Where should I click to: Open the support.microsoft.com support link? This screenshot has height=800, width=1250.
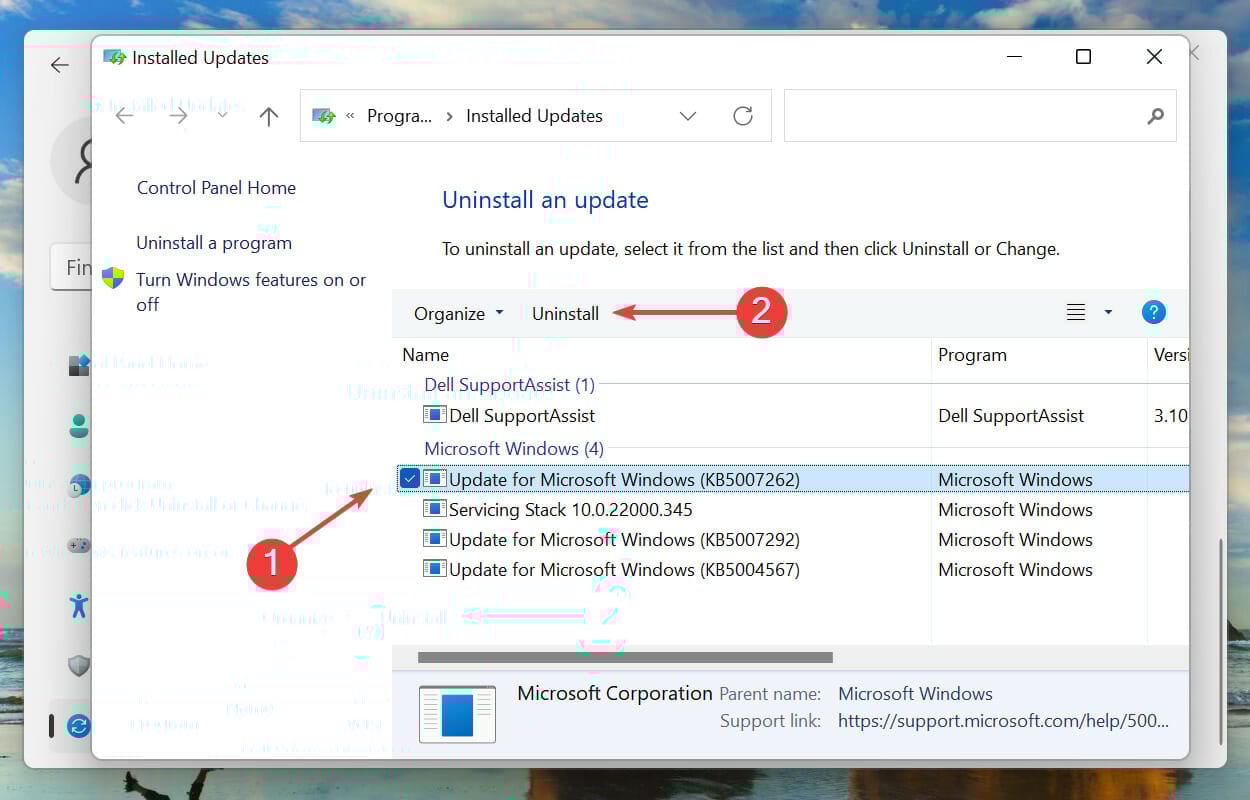tap(1003, 721)
